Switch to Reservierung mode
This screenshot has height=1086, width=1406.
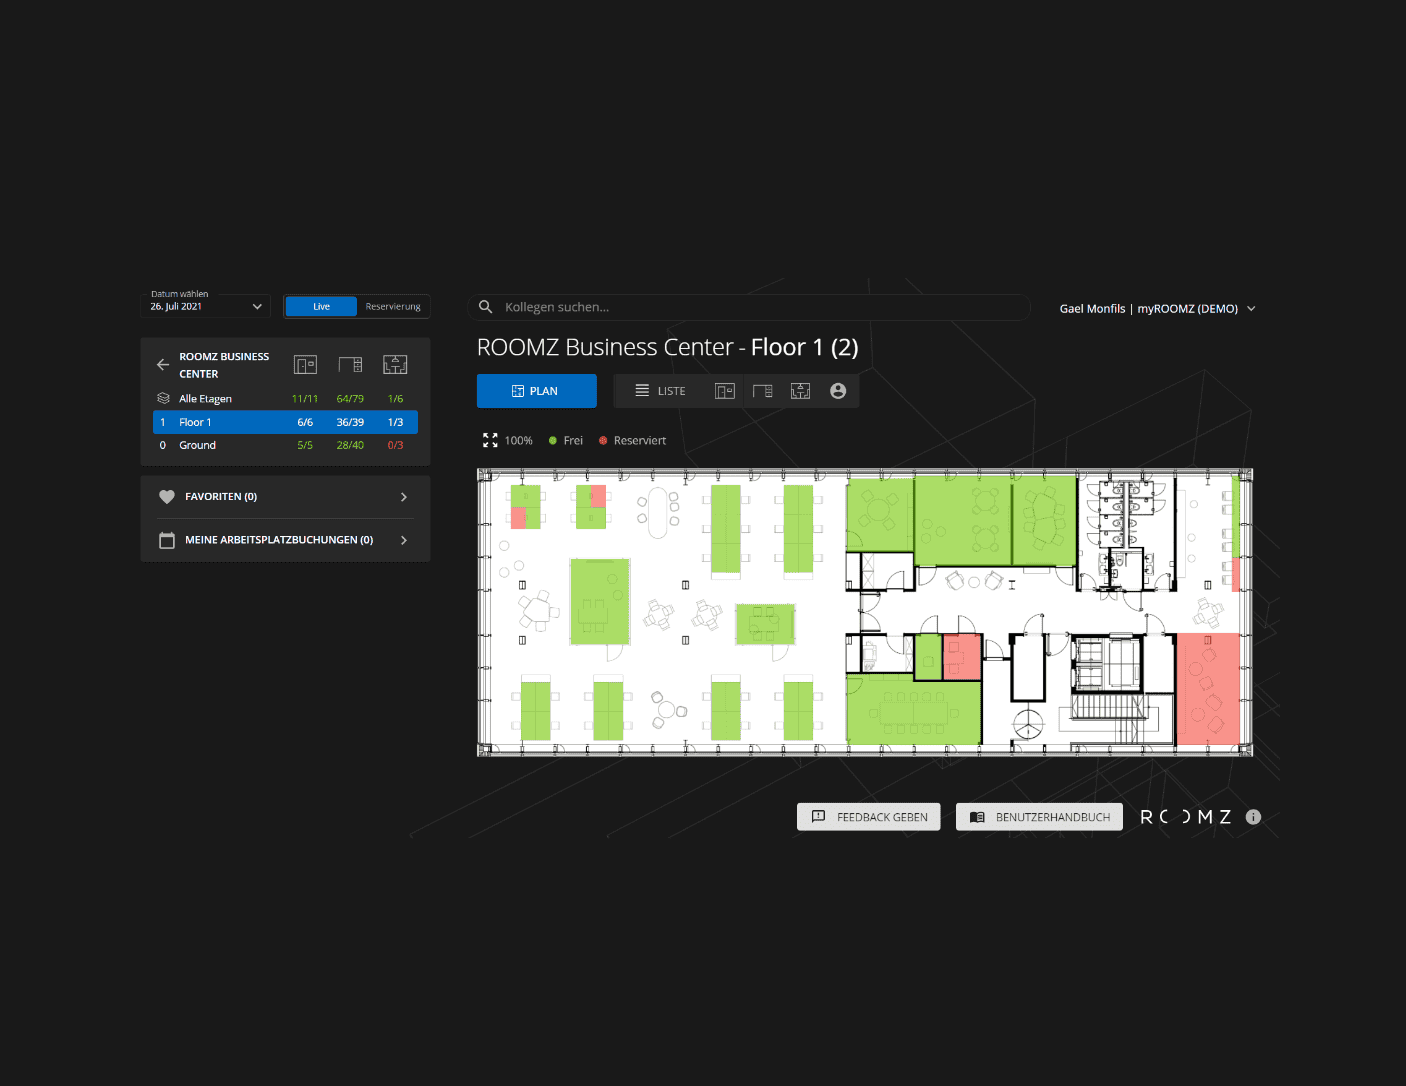393,307
